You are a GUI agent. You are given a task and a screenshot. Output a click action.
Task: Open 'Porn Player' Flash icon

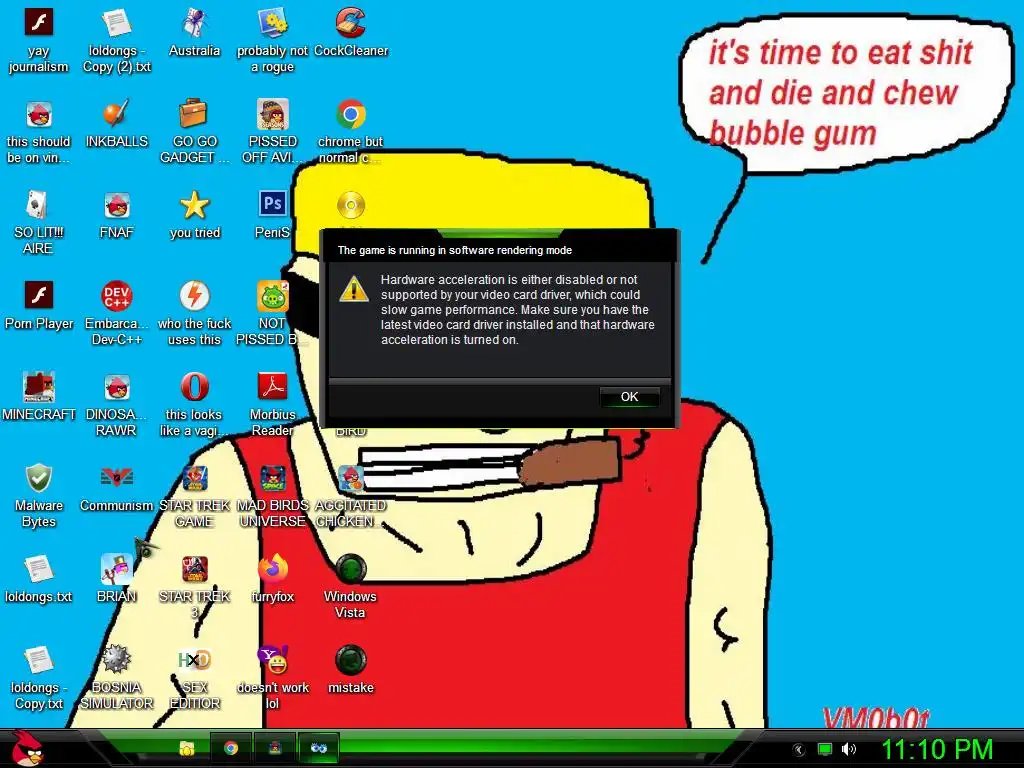[x=39, y=296]
